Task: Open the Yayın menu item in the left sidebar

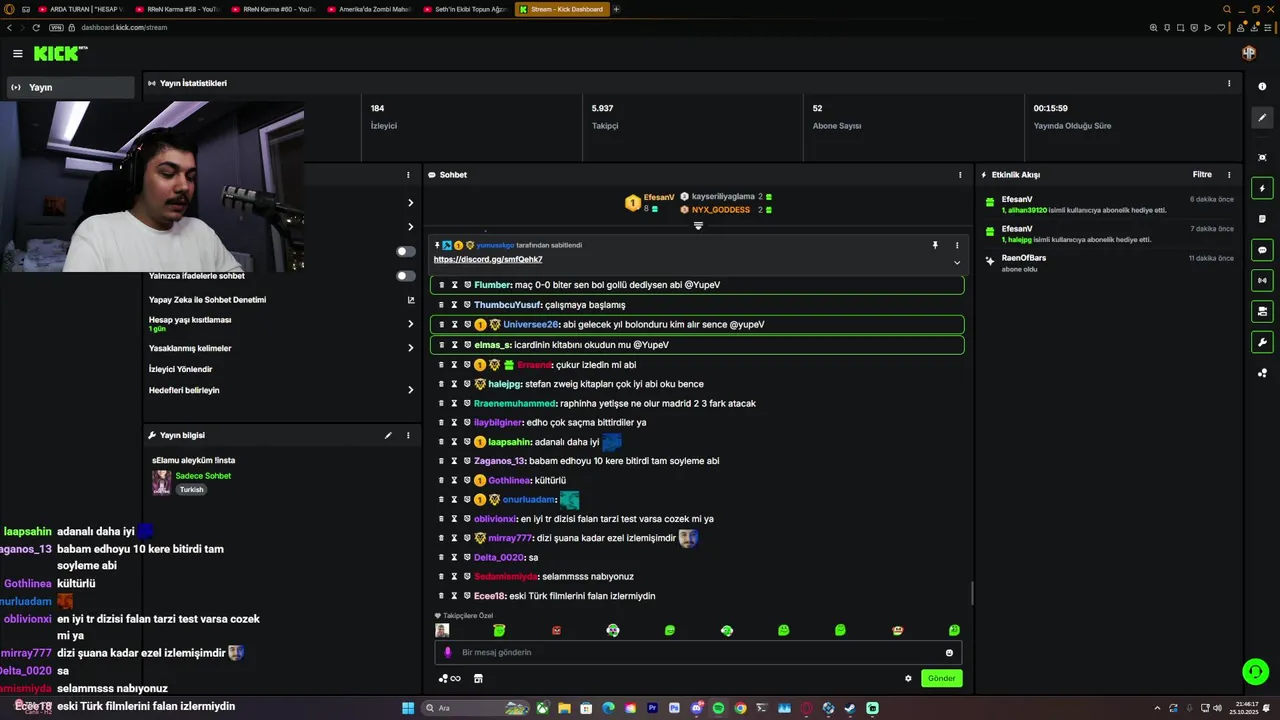Action: (x=70, y=87)
